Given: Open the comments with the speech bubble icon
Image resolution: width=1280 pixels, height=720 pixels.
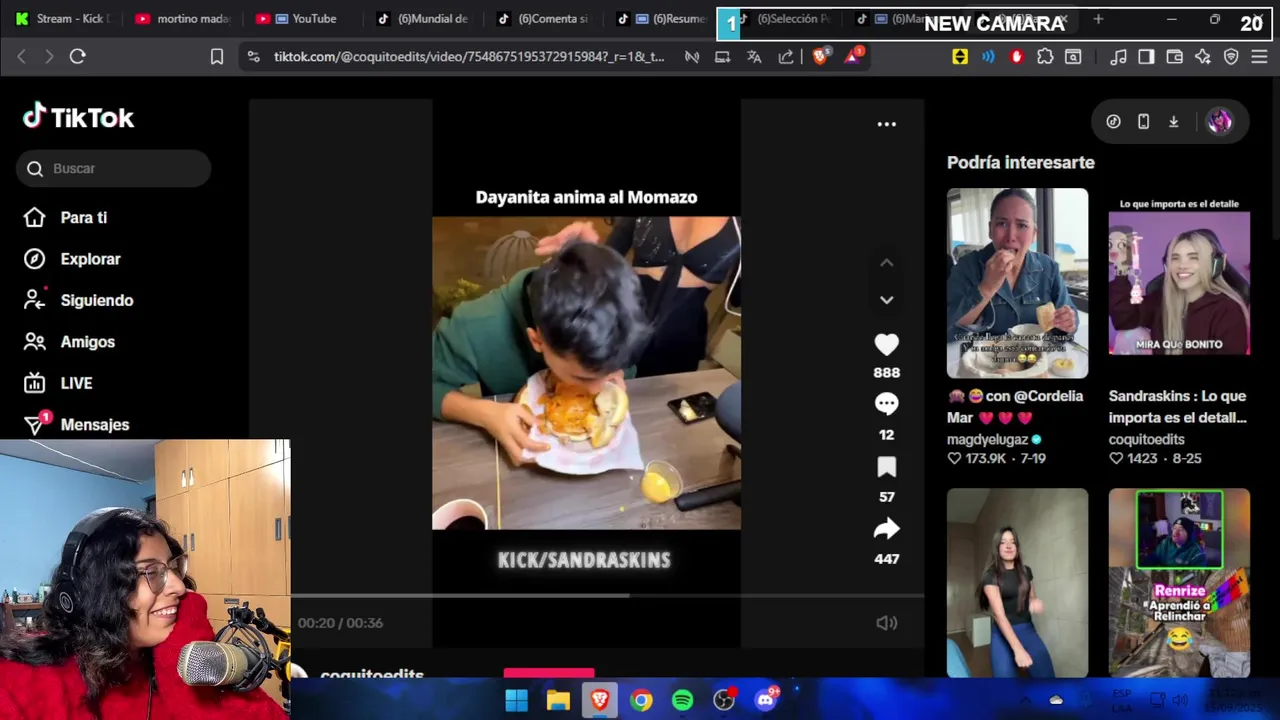Looking at the screenshot, I should 886,404.
